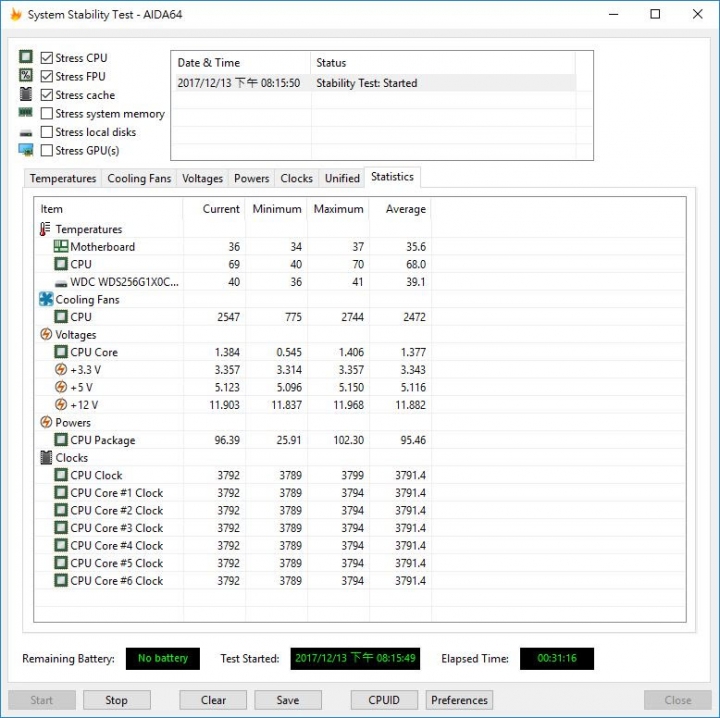Viewport: 720px width, 718px height.
Task: Click the WDC WDS256G1X0C drive icon
Action: pos(61,283)
